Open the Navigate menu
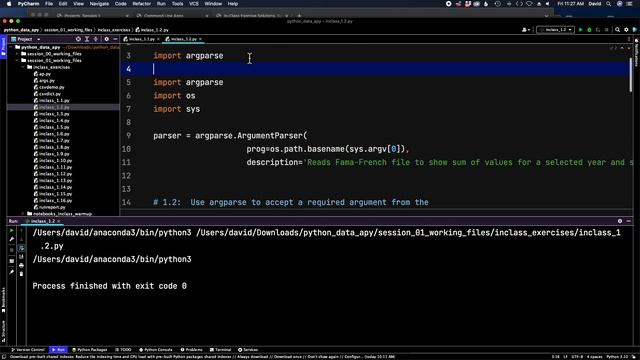This screenshot has width=640, height=360. tap(99, 4)
